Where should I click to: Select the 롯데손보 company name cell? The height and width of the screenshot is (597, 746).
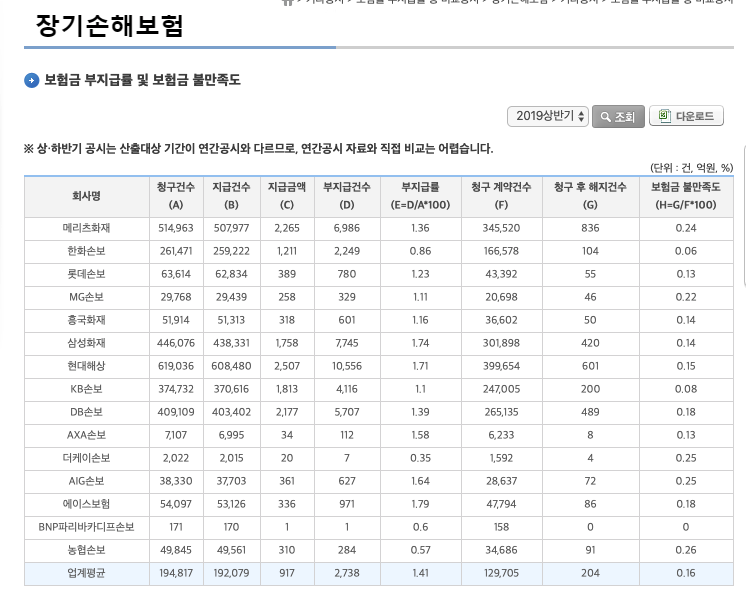click(87, 274)
